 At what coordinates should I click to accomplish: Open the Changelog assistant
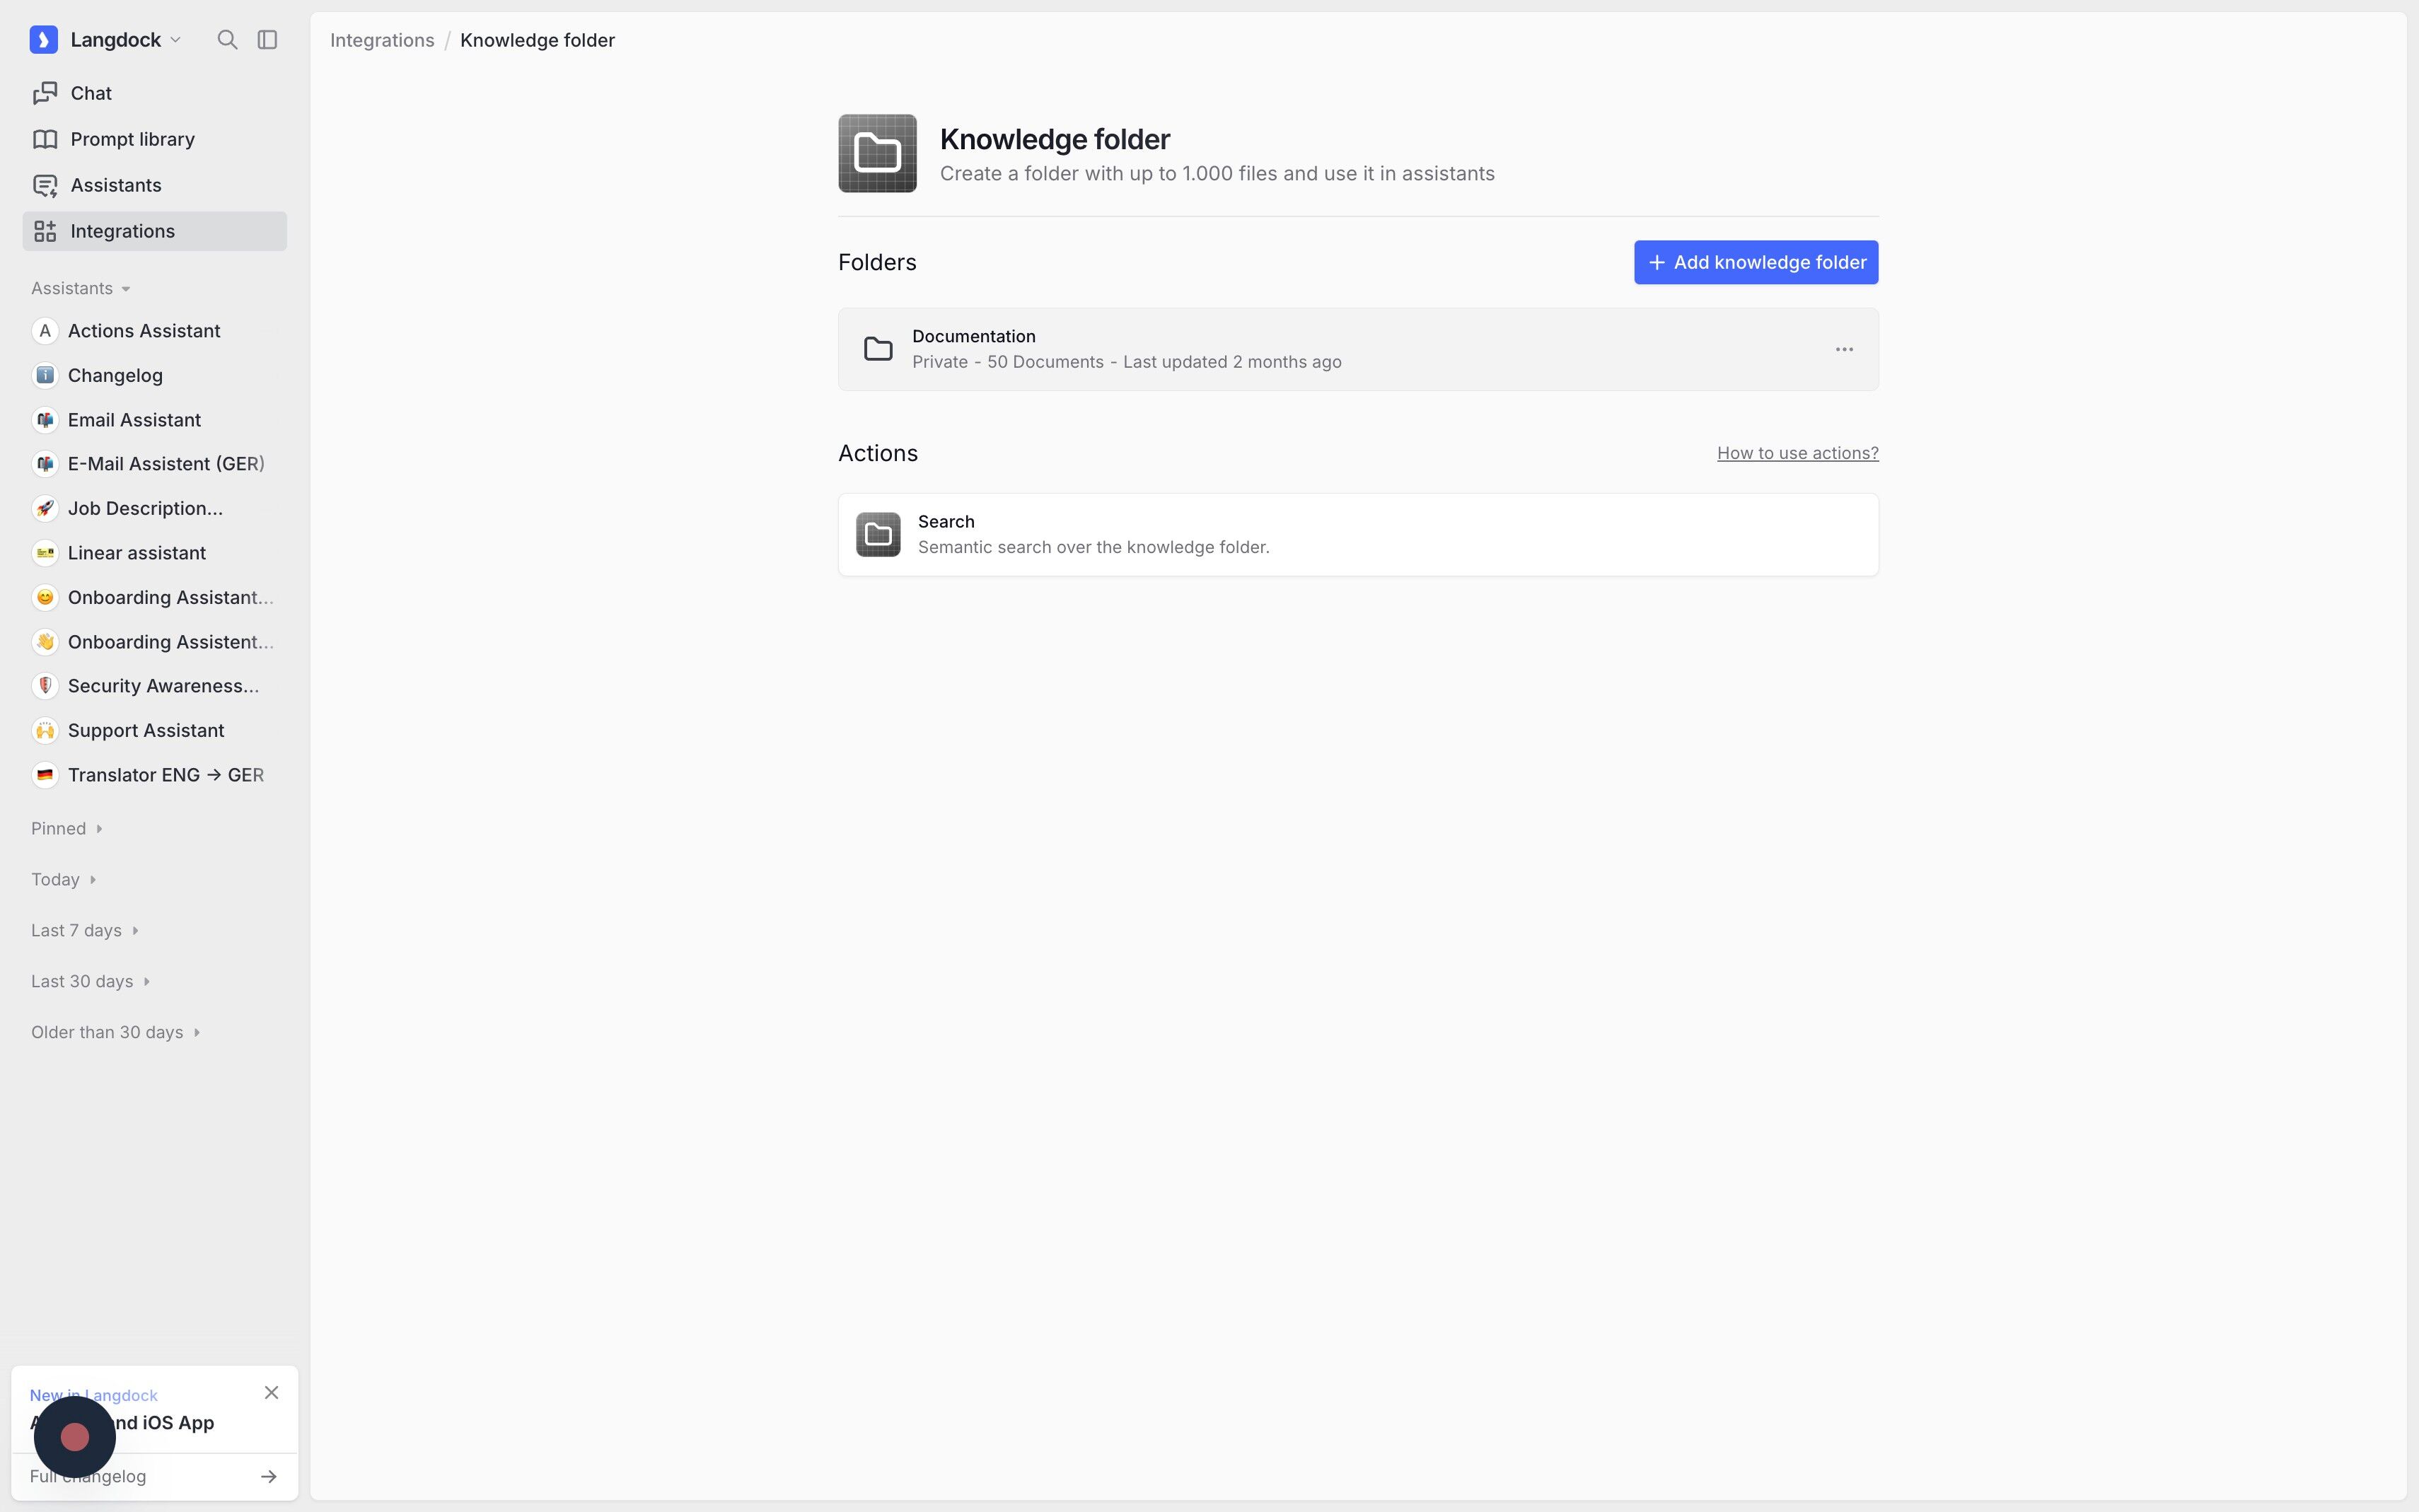click(x=115, y=375)
